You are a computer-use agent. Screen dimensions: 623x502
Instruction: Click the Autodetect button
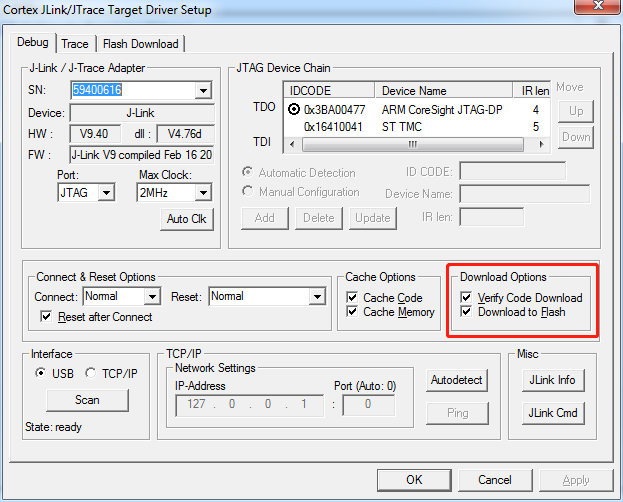457,380
